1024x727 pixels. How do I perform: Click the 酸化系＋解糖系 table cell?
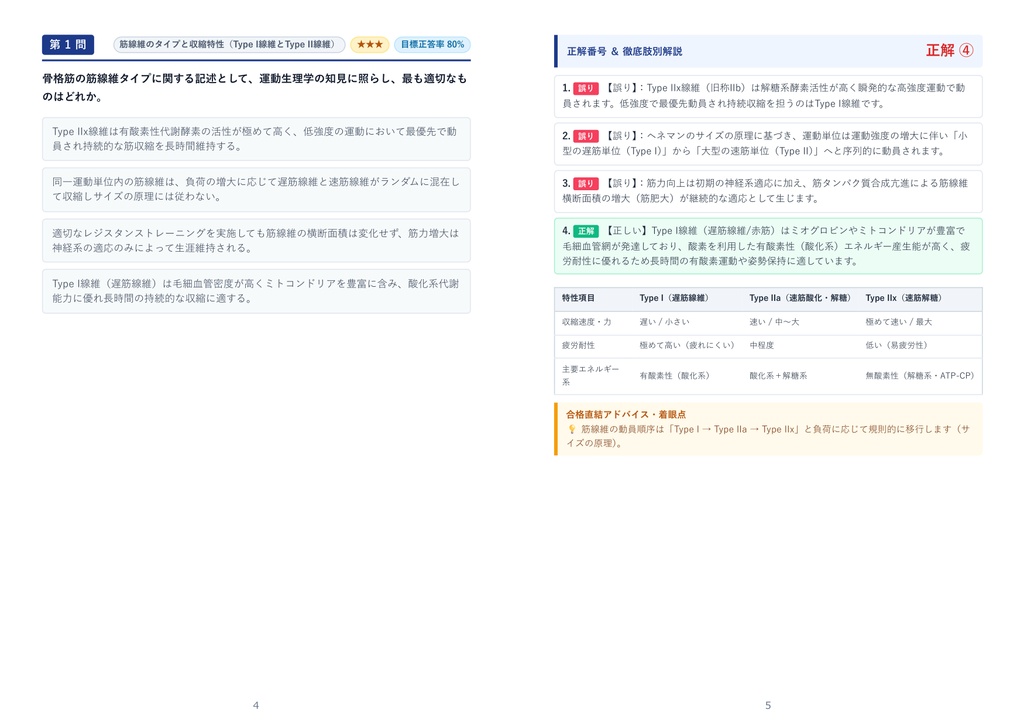(778, 376)
